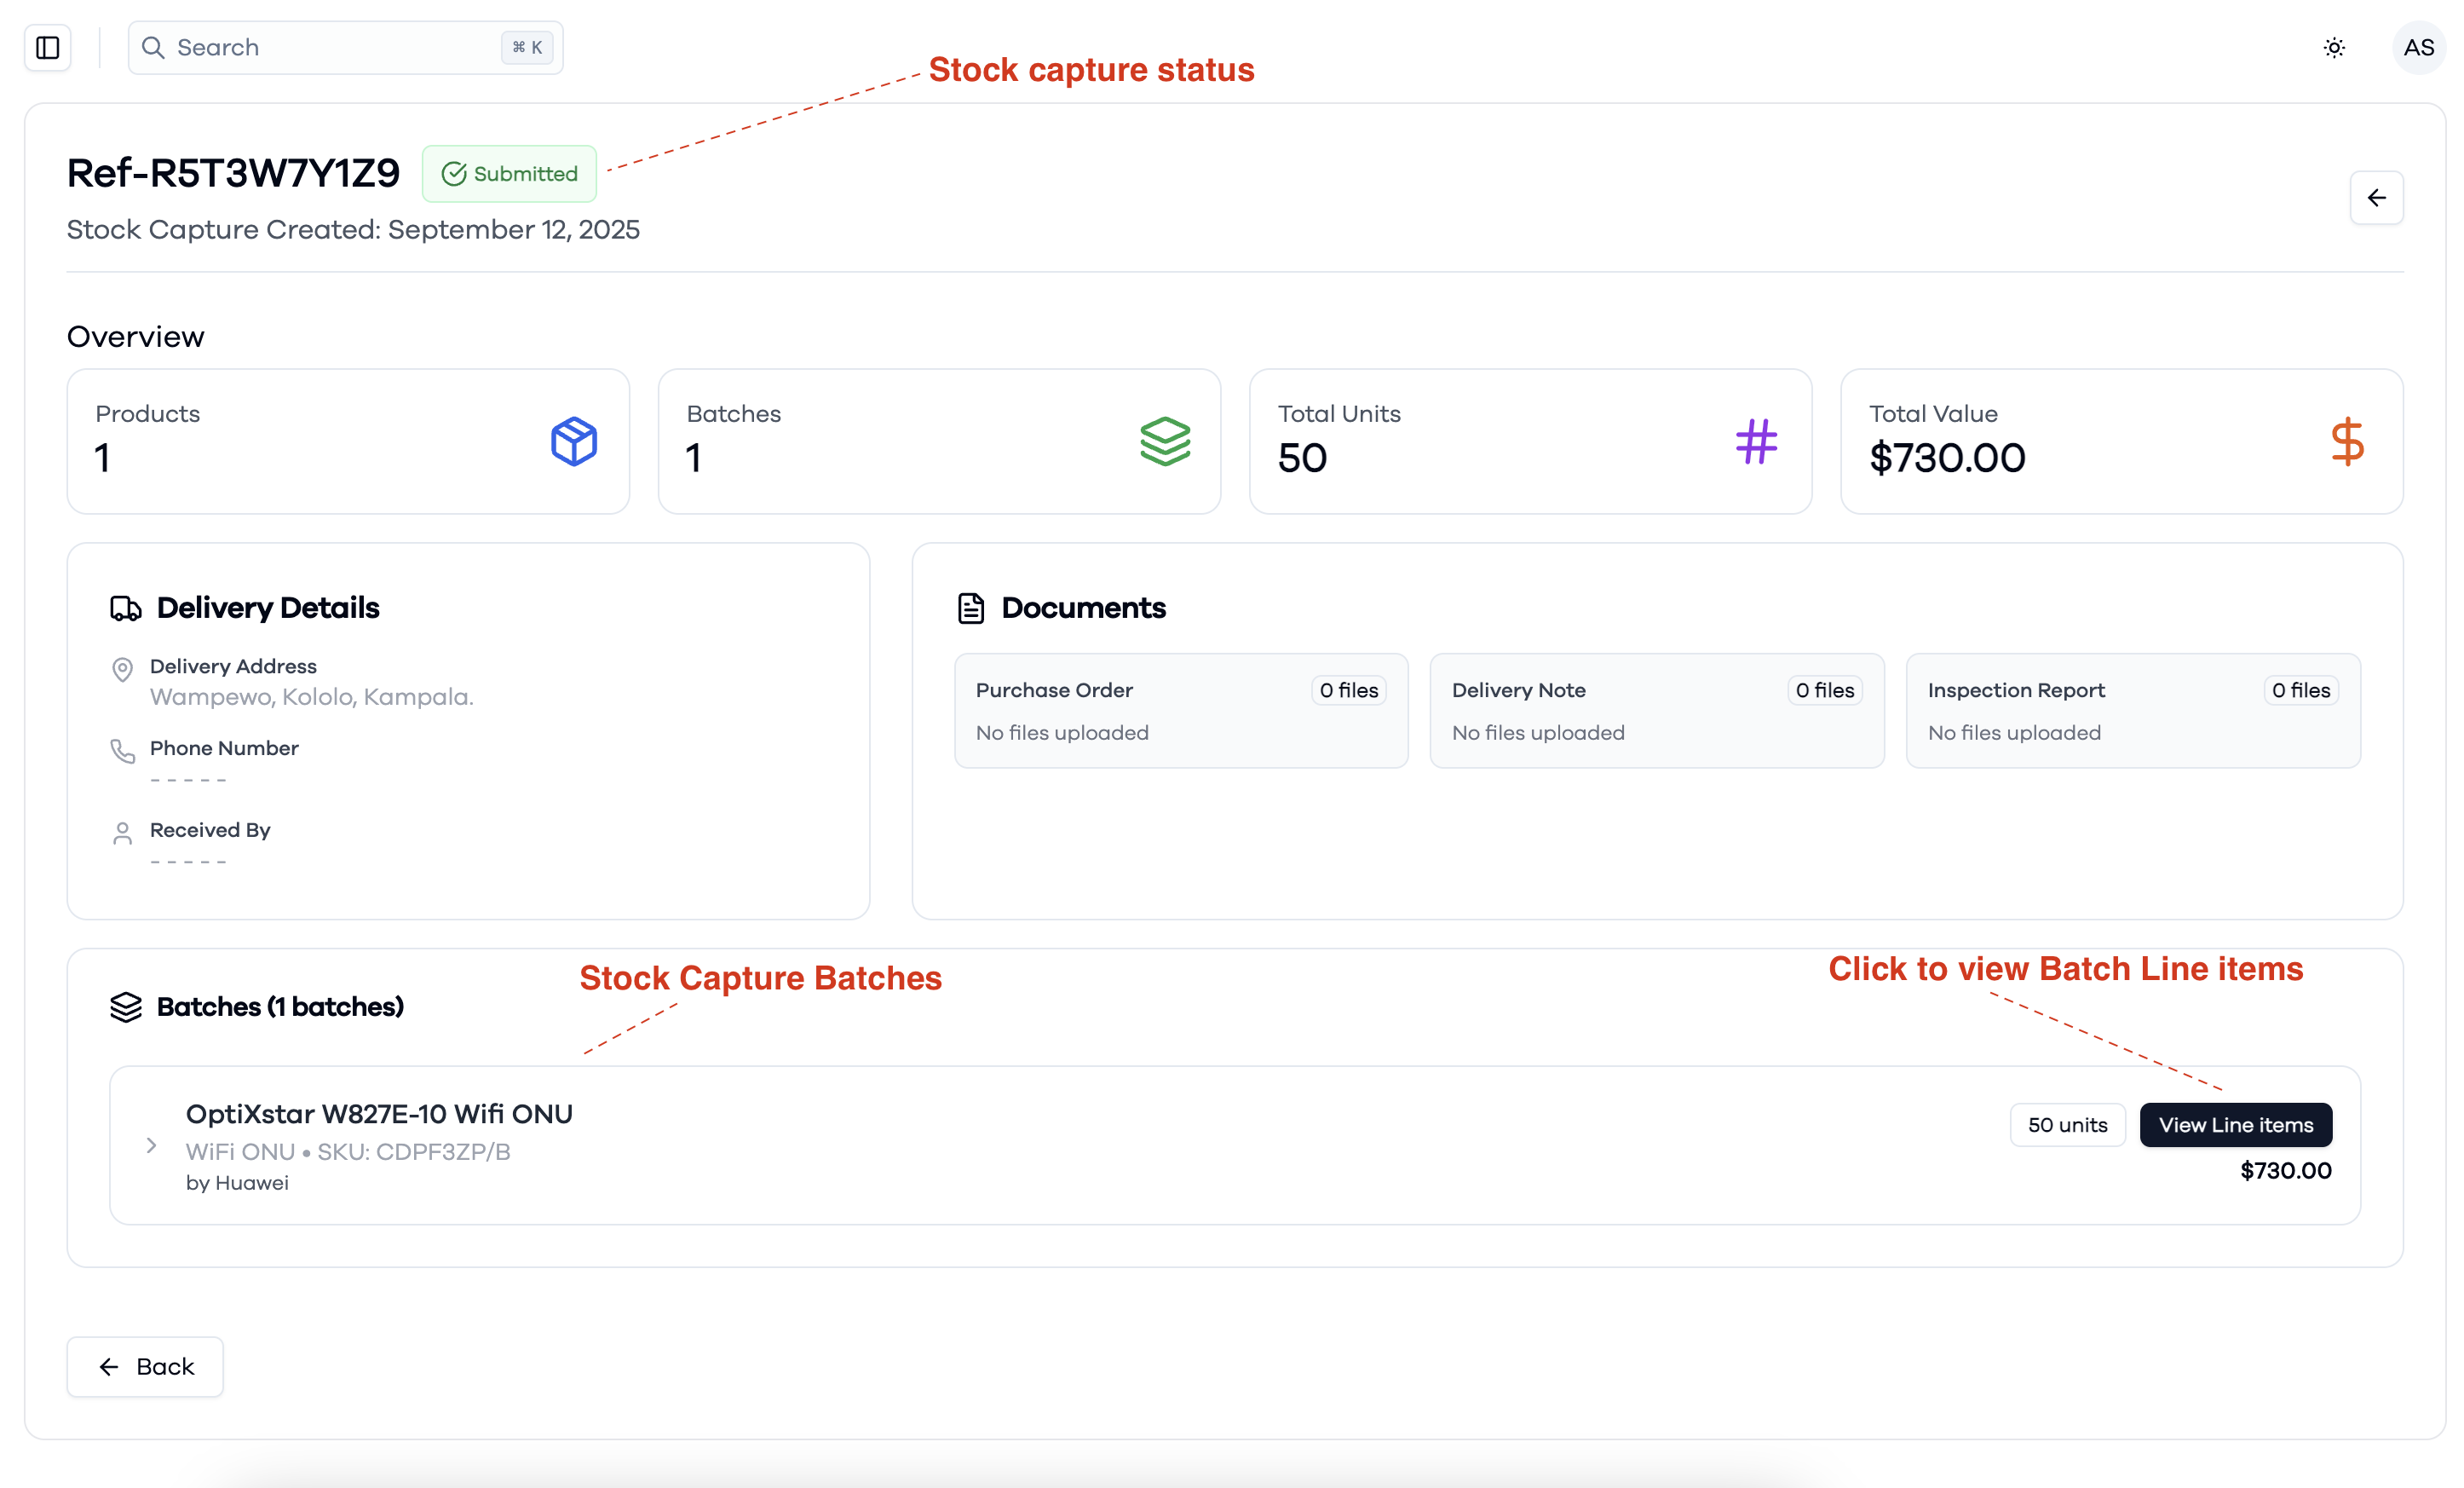Click the Inspection Report 0 files badge
Image resolution: width=2464 pixels, height=1488 pixels.
click(x=2300, y=690)
